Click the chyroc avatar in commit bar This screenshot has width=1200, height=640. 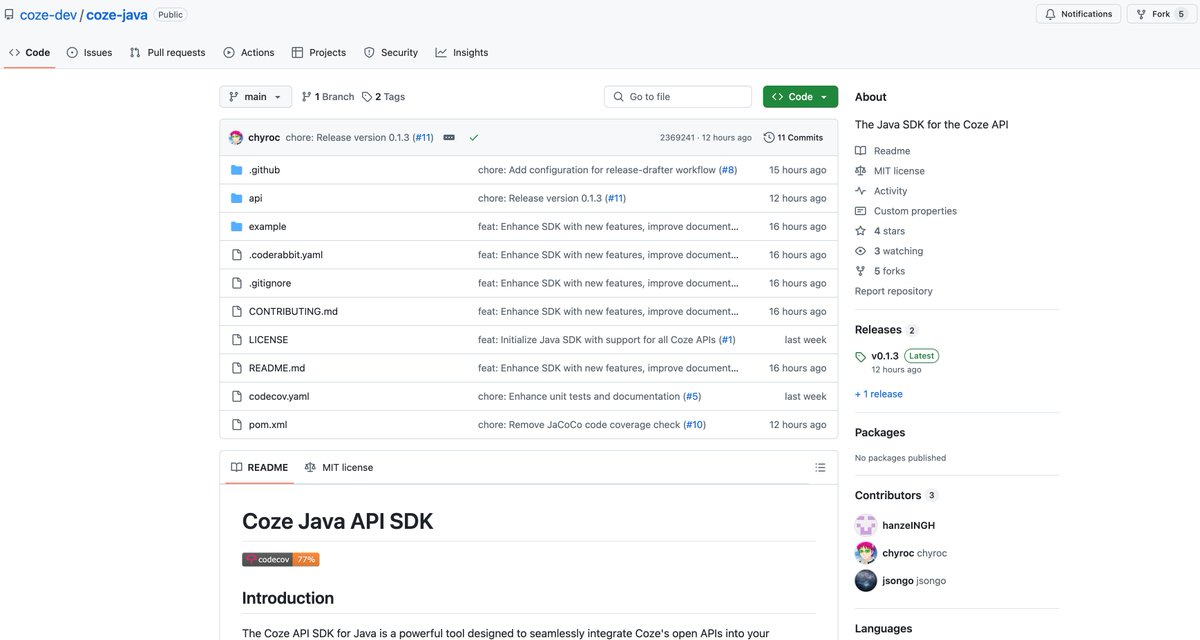[x=236, y=137]
